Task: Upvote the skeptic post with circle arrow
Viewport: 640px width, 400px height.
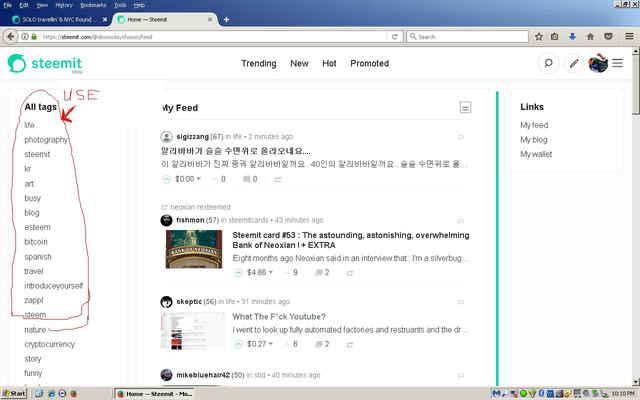Action: [239, 344]
